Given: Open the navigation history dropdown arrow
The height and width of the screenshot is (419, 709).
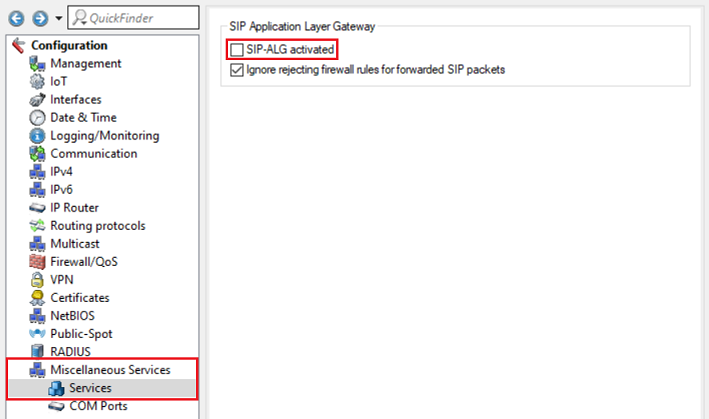Looking at the screenshot, I should point(58,18).
